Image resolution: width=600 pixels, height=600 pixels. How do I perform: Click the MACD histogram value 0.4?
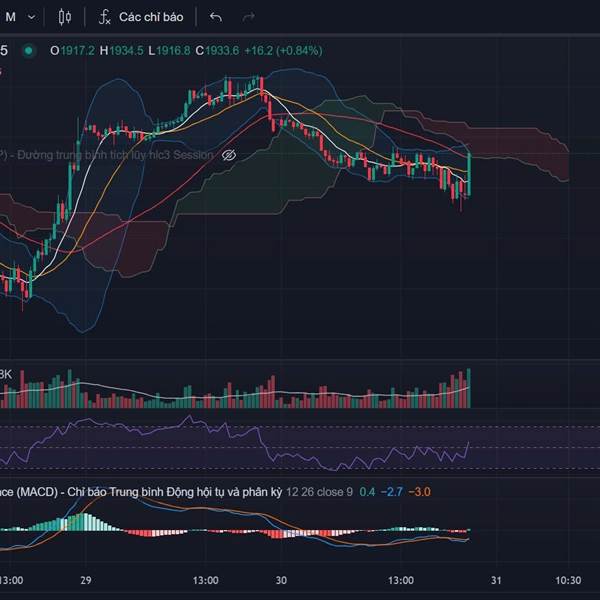click(367, 492)
